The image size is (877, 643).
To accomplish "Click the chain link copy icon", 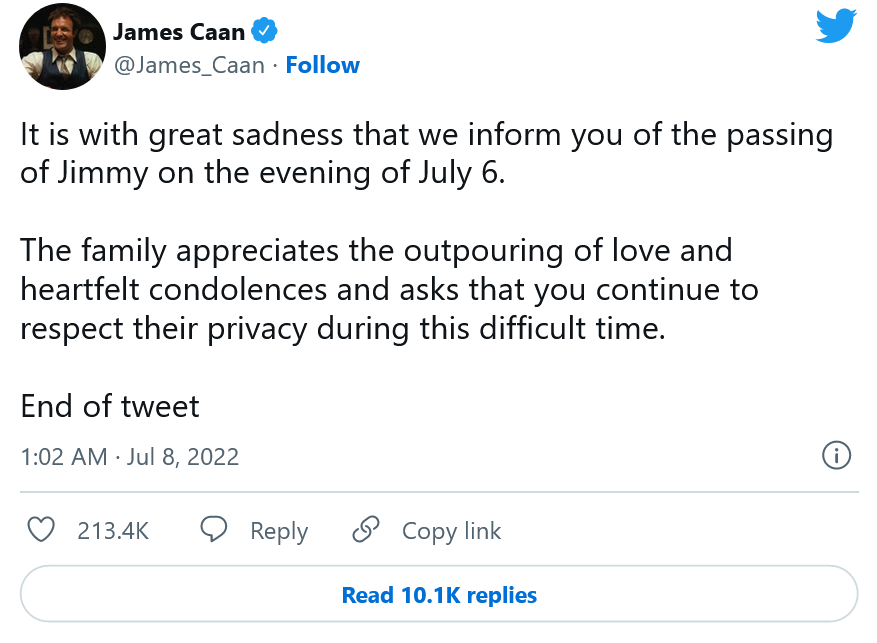I will pos(366,530).
